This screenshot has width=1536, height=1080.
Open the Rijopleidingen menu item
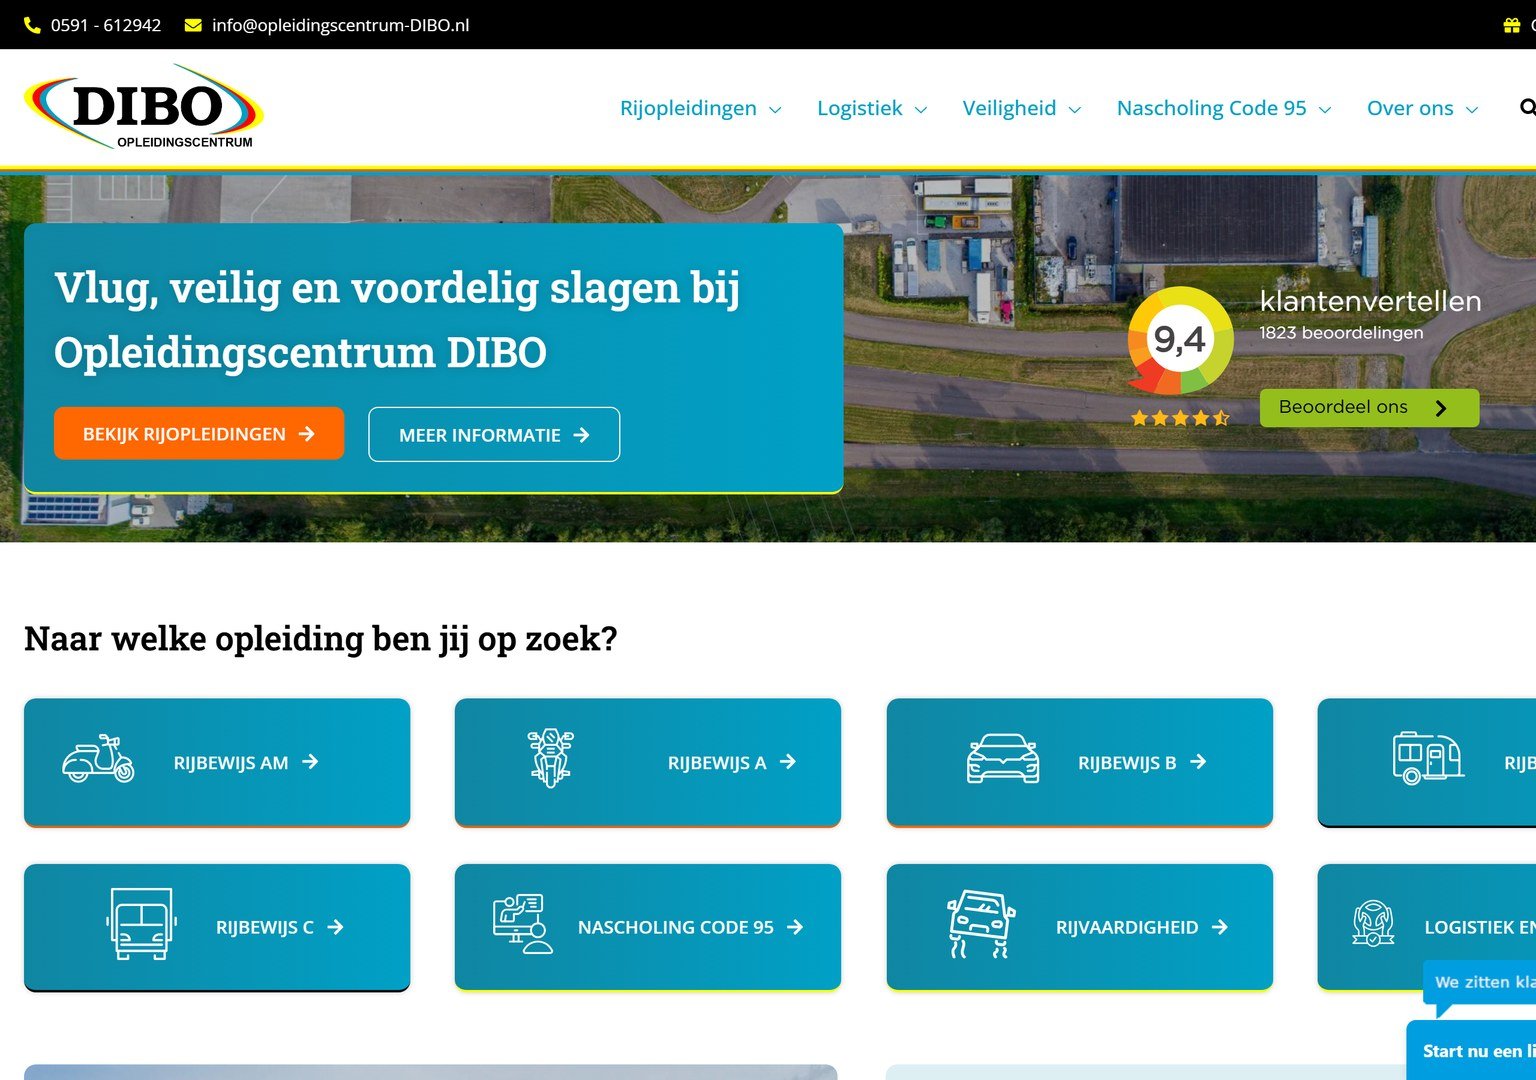(x=688, y=108)
